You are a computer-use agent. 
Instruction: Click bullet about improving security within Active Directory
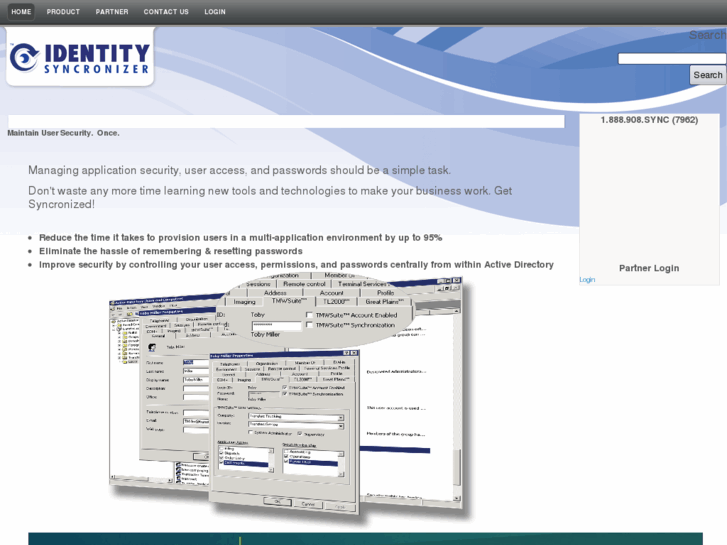click(296, 265)
